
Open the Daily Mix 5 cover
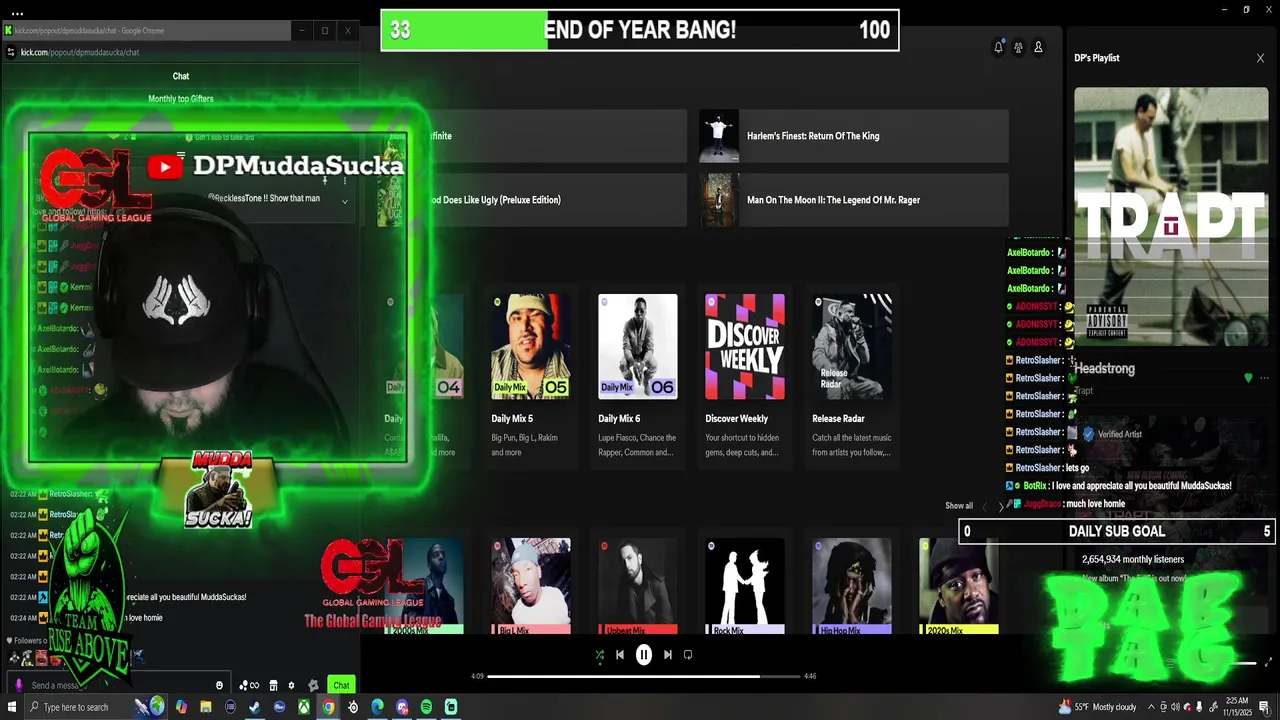[x=531, y=346]
